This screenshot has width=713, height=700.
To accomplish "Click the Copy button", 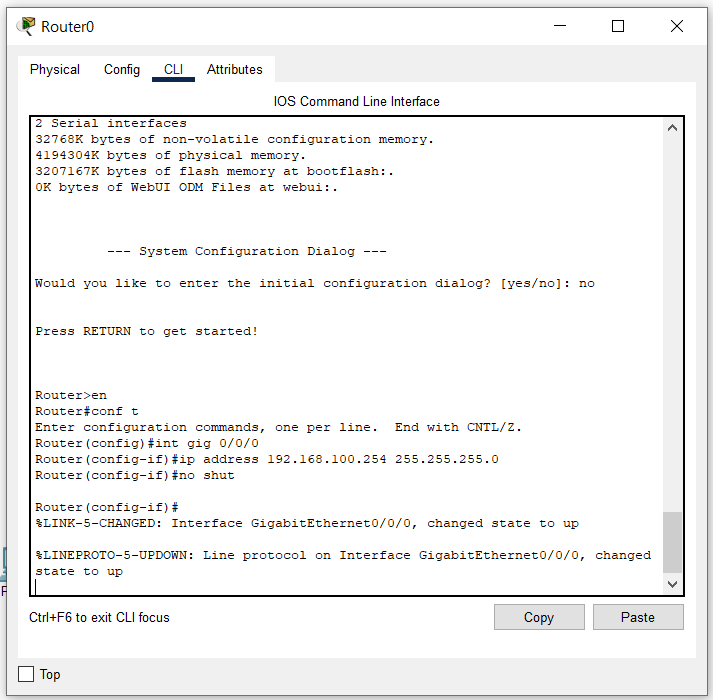I will tap(539, 617).
